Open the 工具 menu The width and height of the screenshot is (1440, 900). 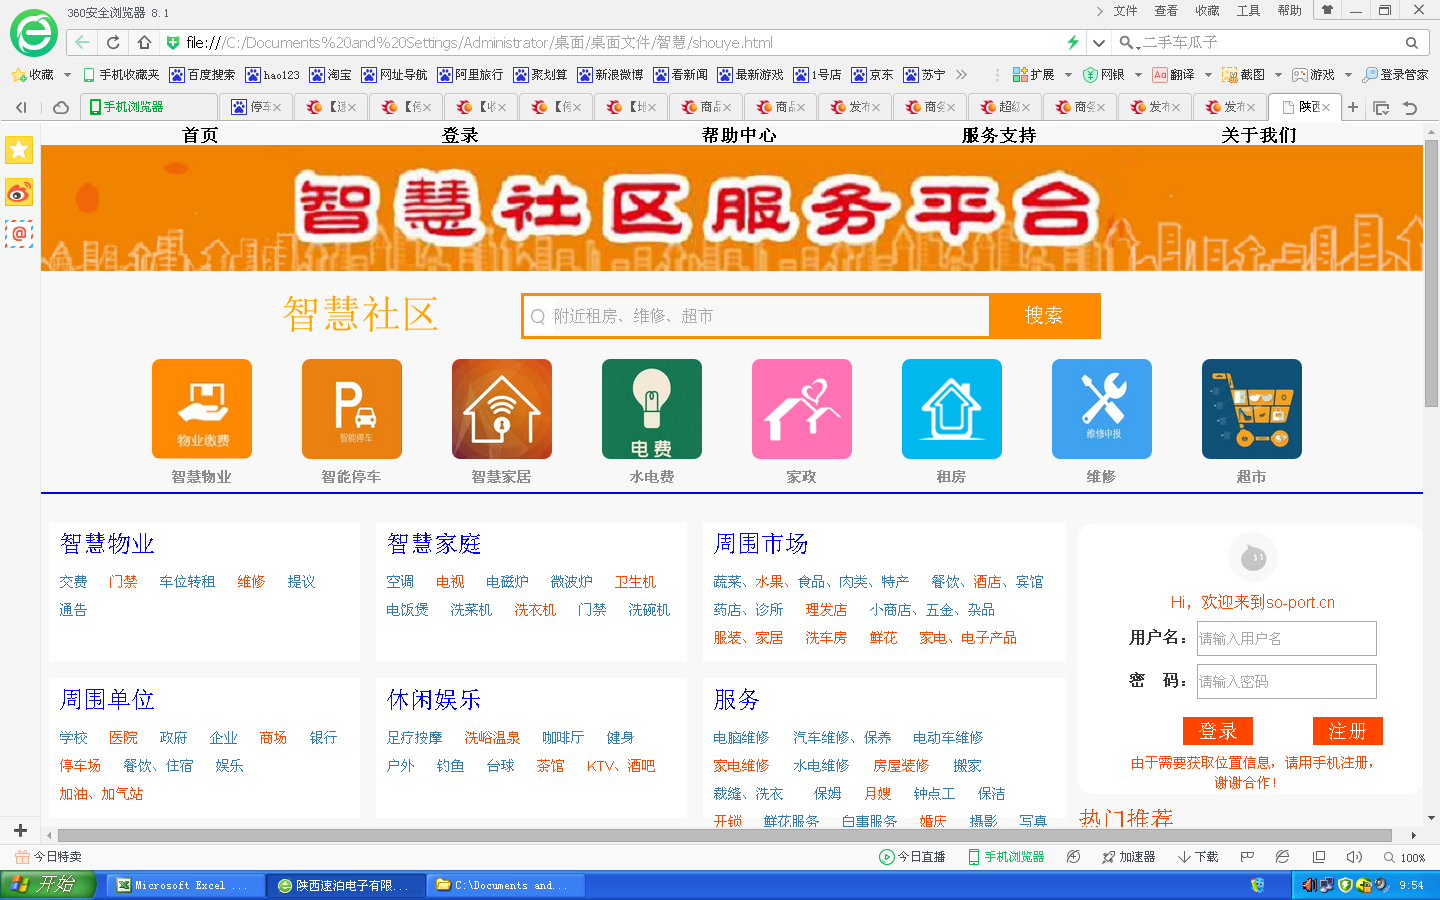coord(1249,11)
